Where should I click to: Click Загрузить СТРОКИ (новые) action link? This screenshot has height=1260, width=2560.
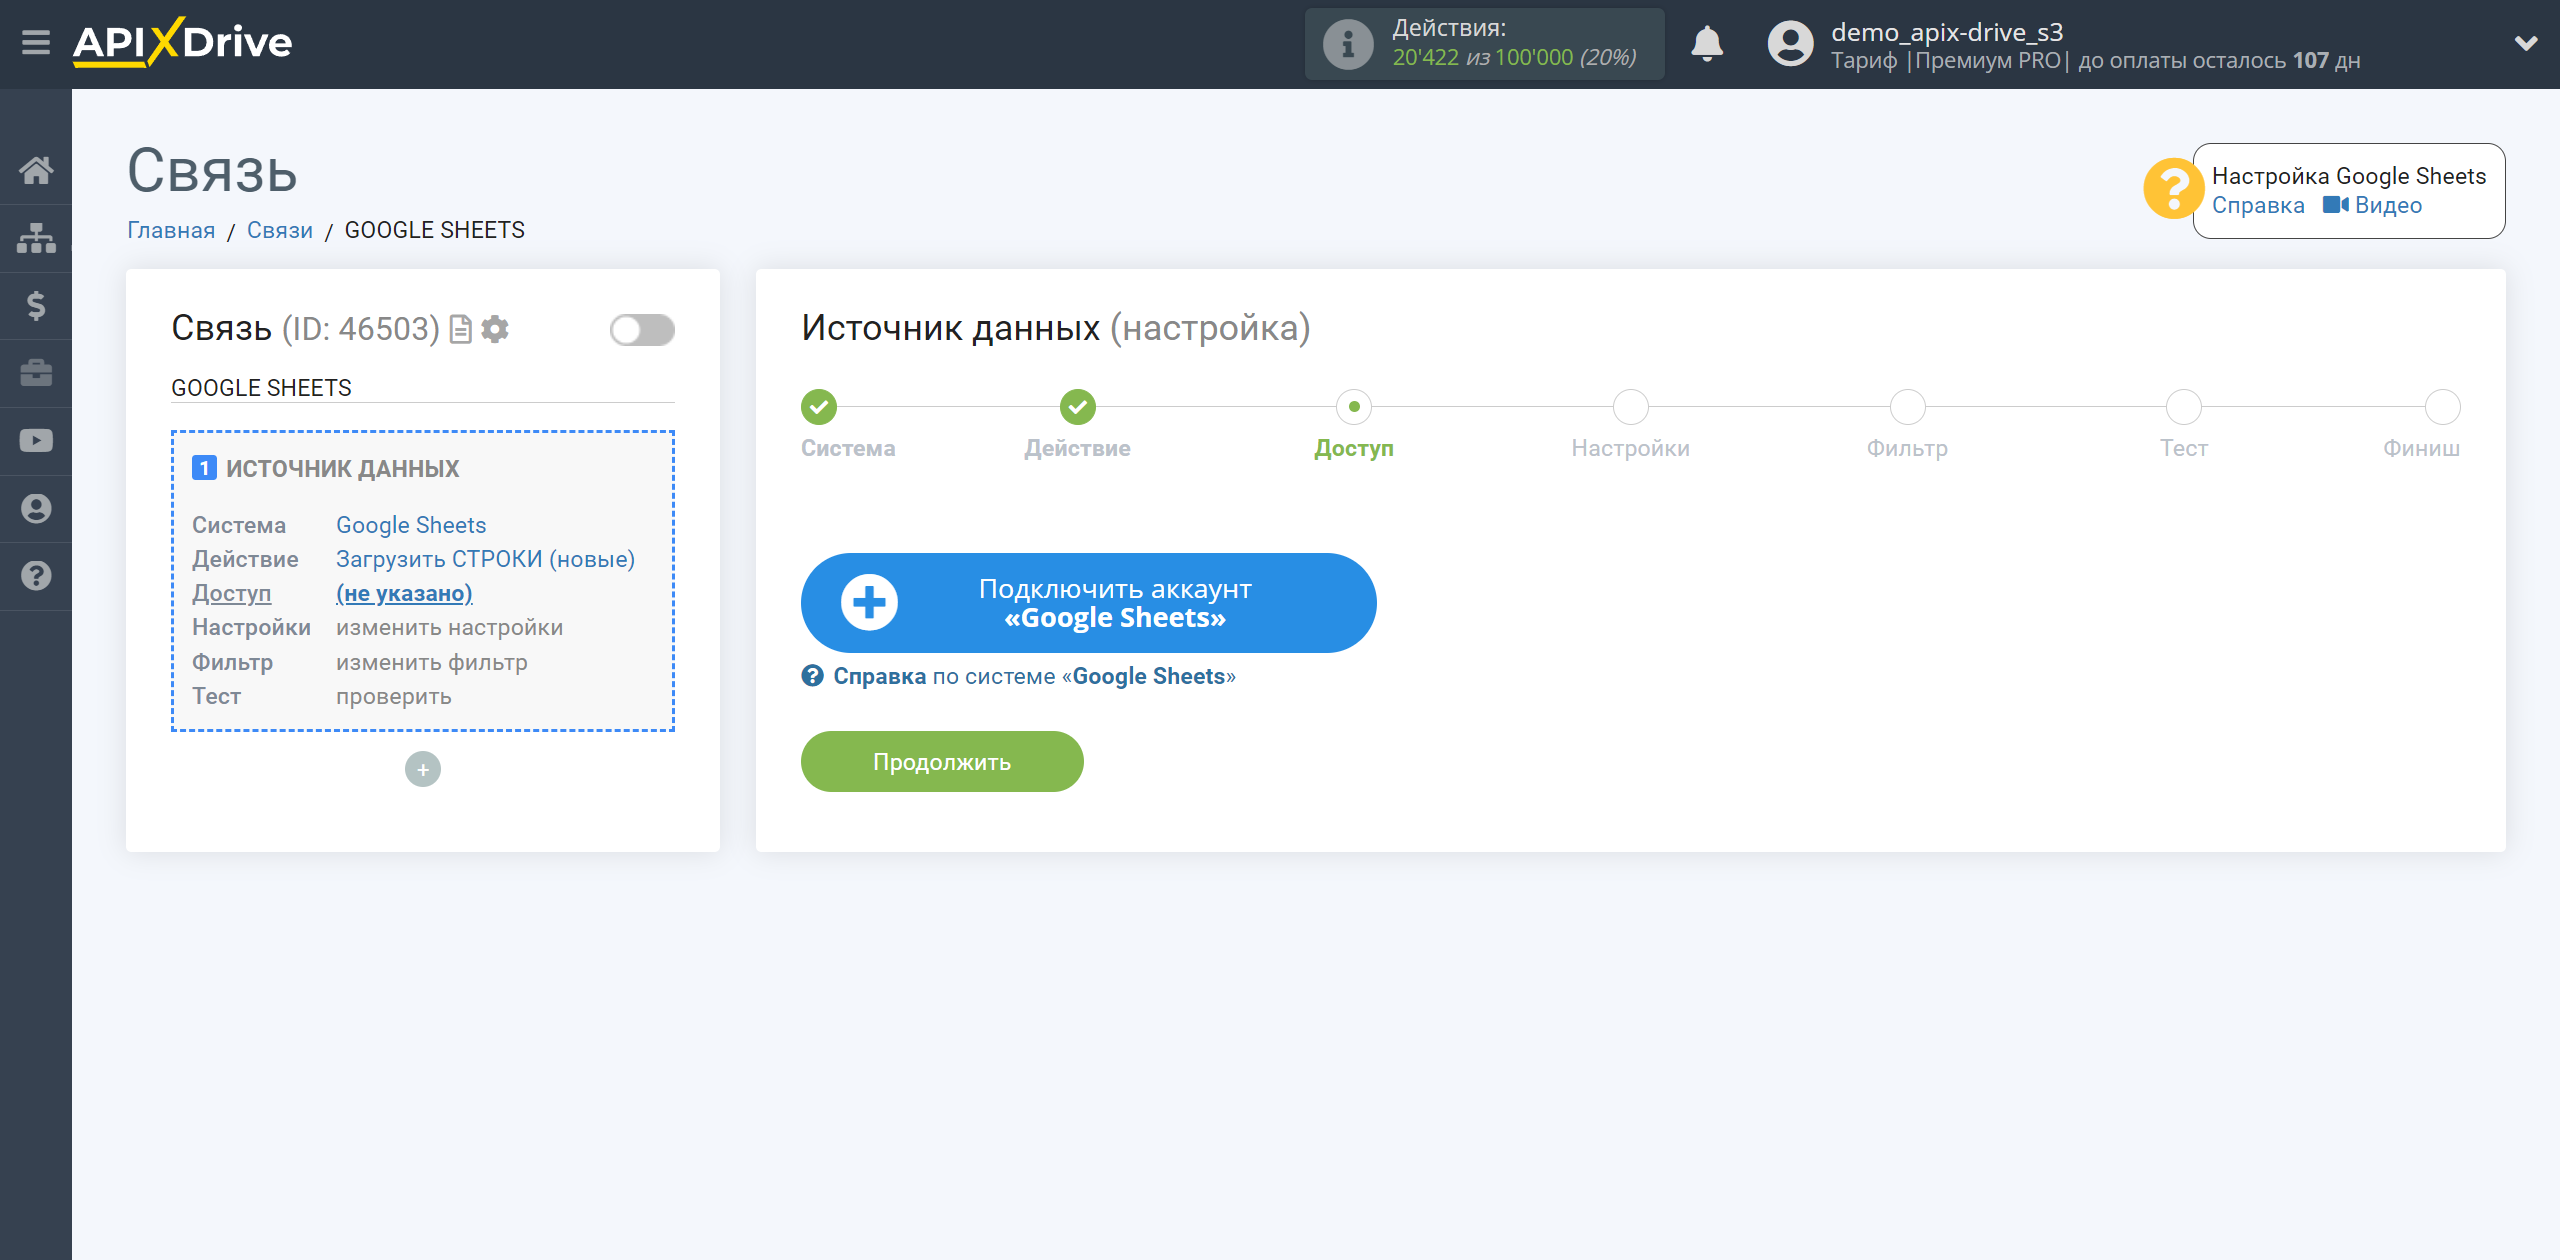(485, 559)
